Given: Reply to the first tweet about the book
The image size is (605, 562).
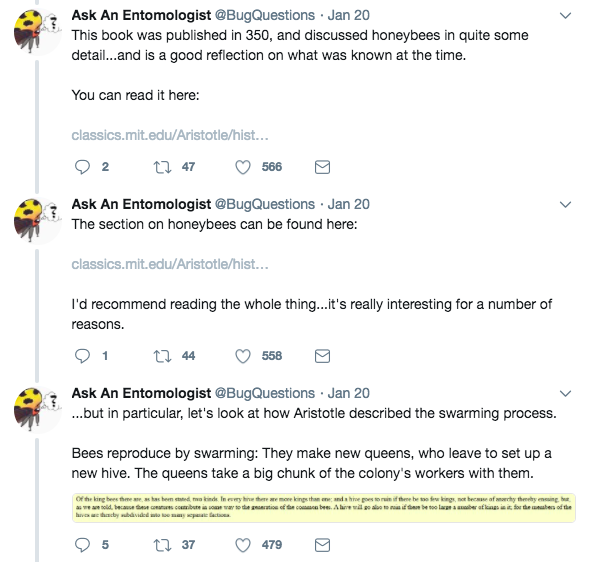Looking at the screenshot, I should pyautogui.click(x=84, y=166).
